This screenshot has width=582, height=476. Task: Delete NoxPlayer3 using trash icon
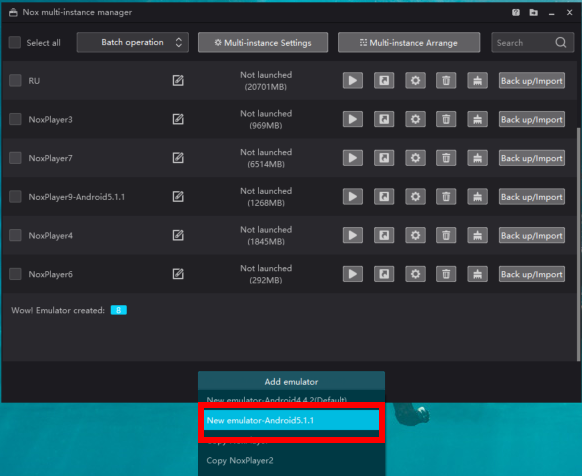(x=446, y=119)
